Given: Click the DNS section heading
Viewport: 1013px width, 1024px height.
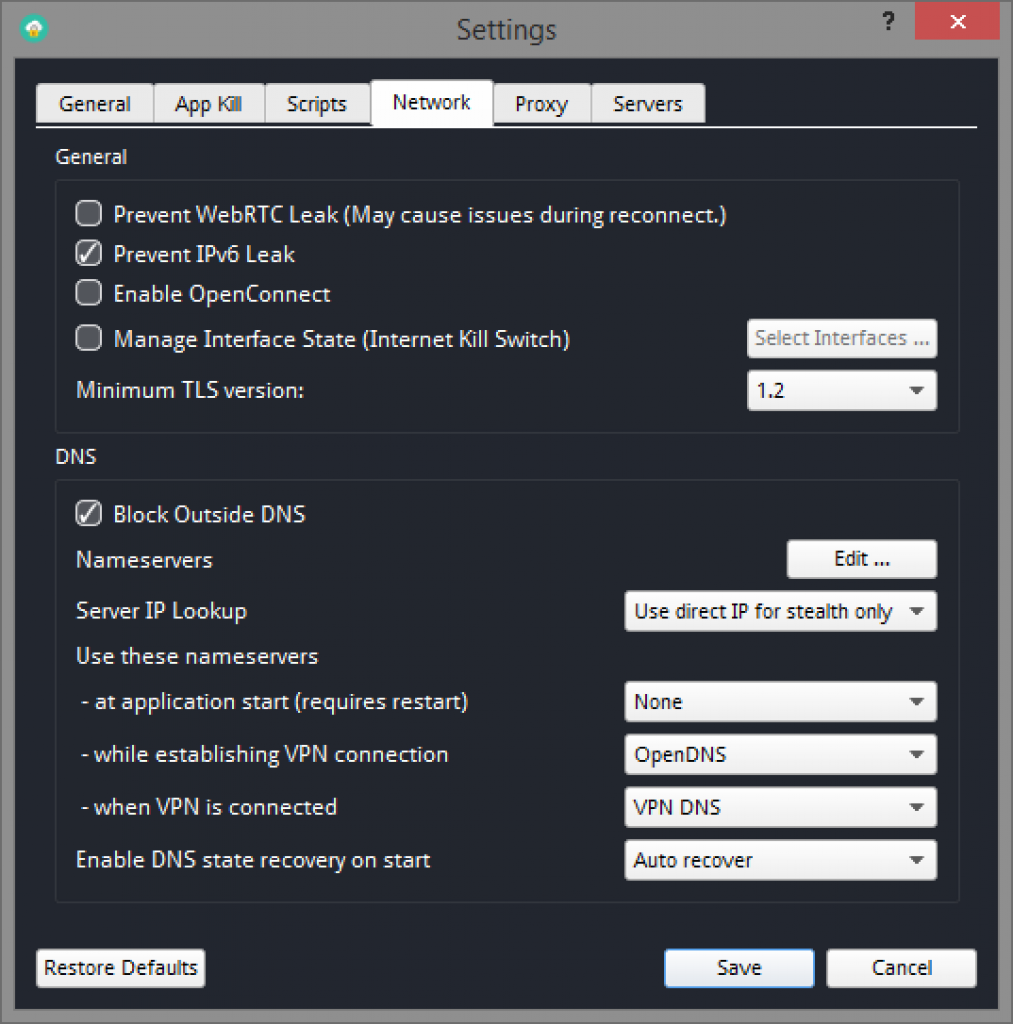Looking at the screenshot, I should coord(76,456).
